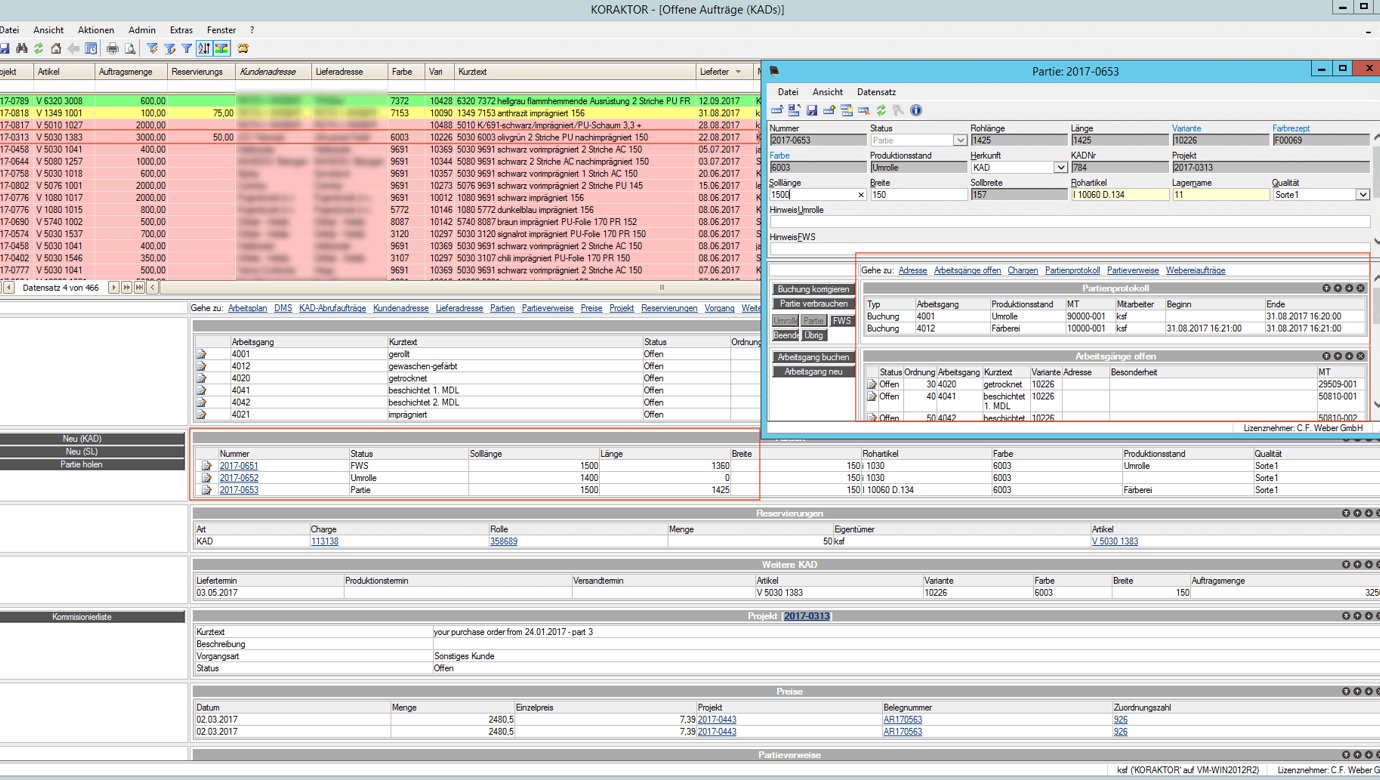Screen dimensions: 1380x780
Task: Click the horizontal scrollbar under the orders table
Action: pyautogui.click(x=450, y=287)
